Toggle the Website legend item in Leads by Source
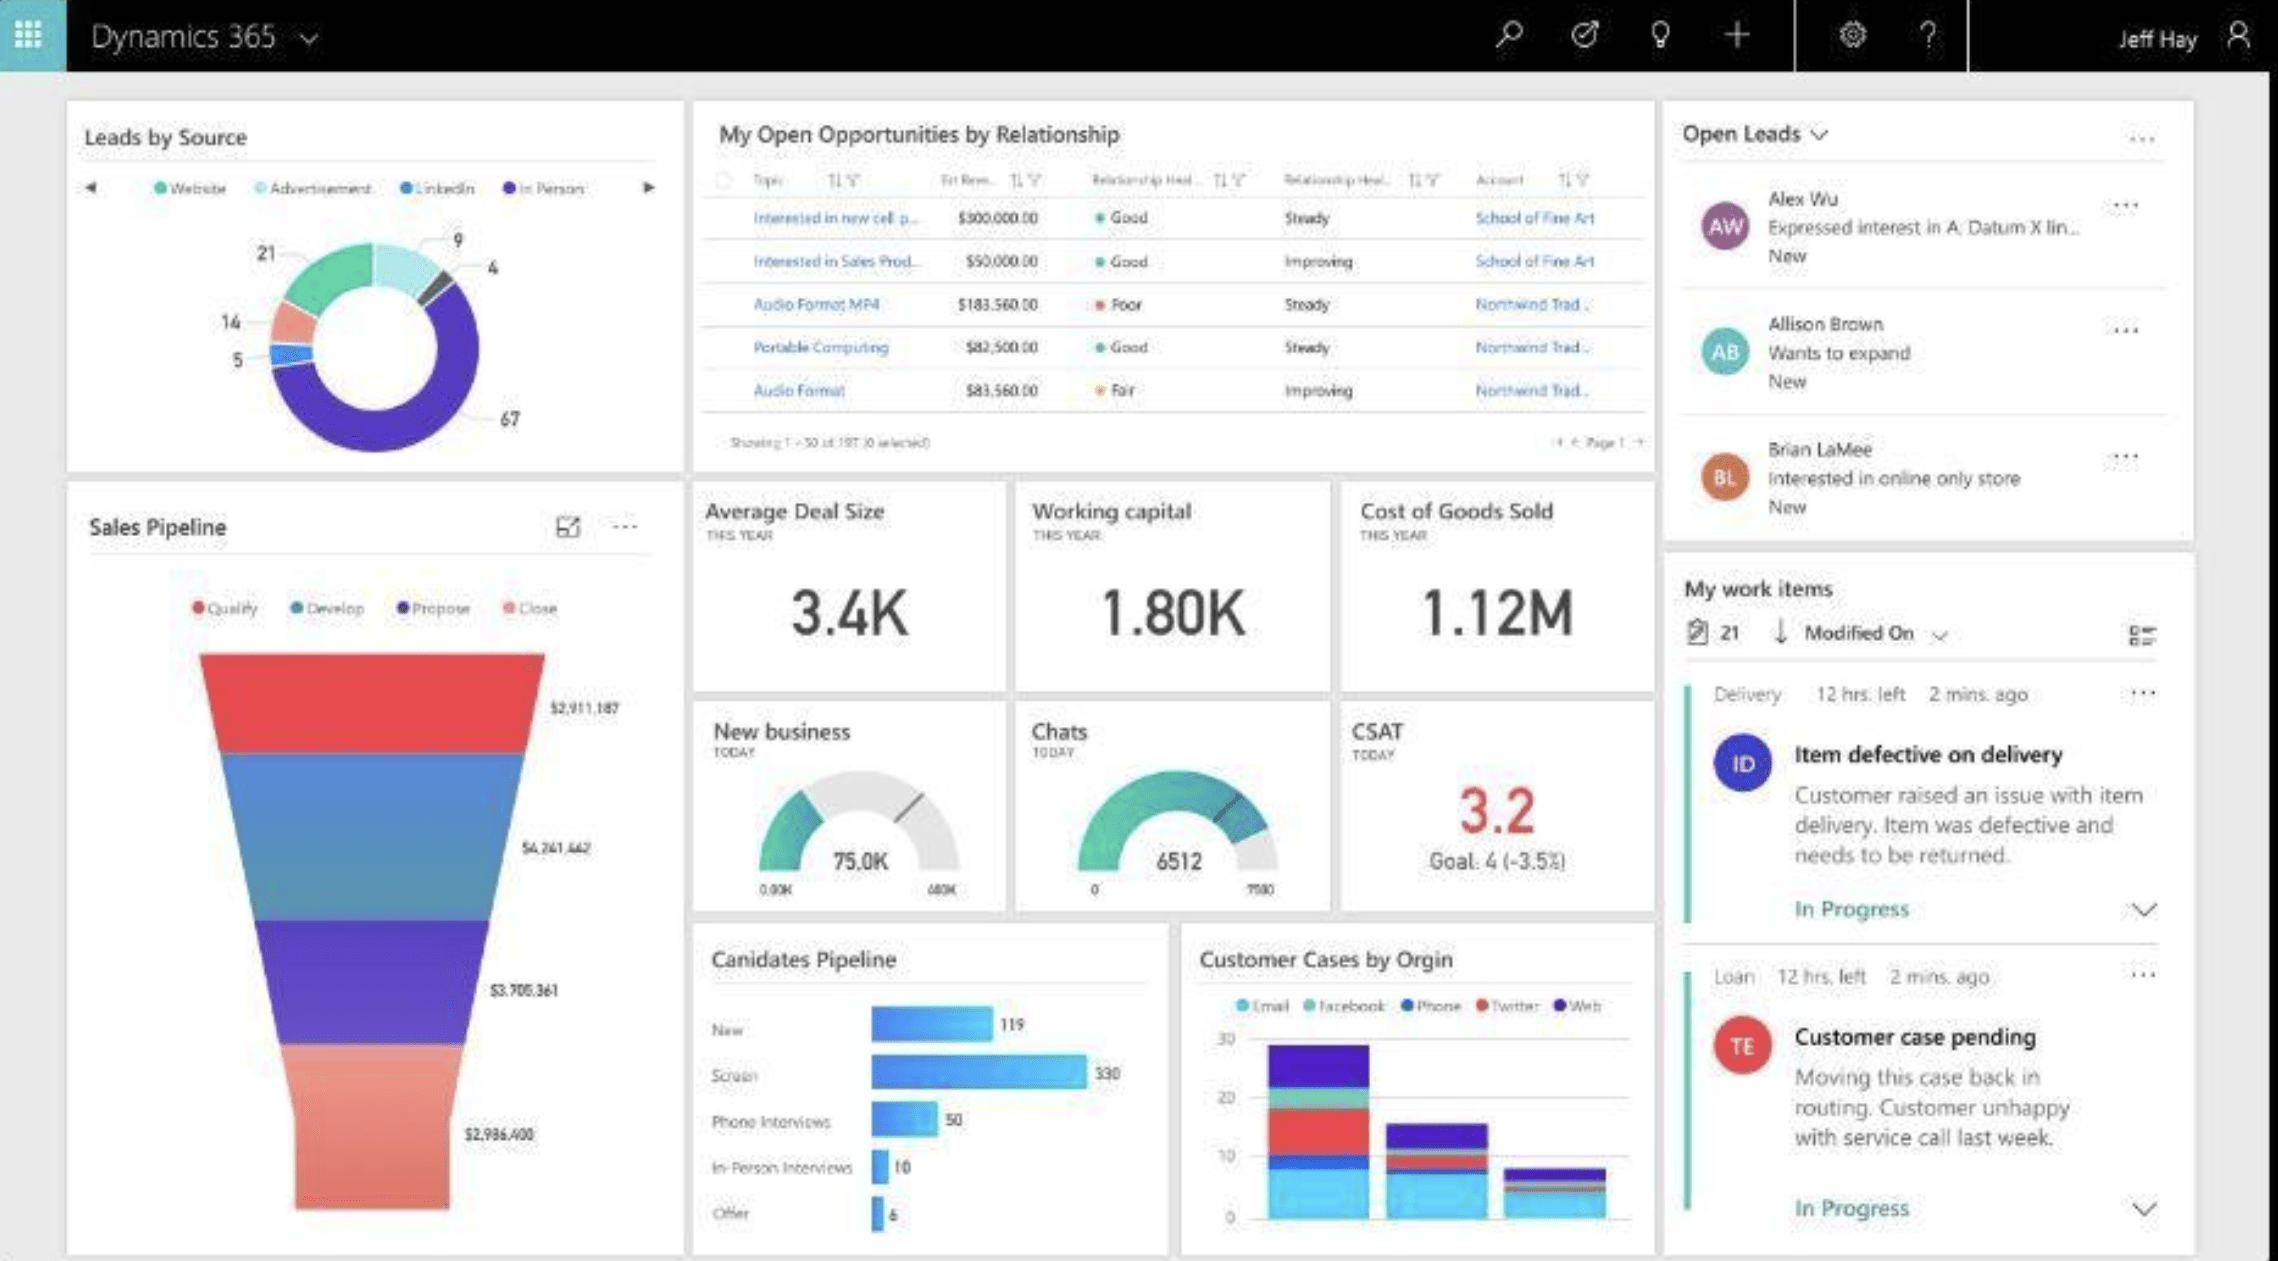 tap(190, 188)
